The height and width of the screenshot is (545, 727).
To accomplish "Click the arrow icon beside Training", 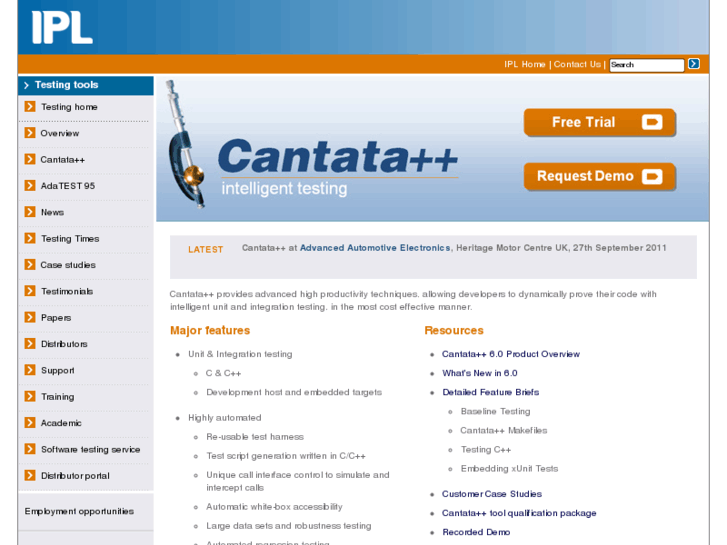I will [x=30, y=397].
